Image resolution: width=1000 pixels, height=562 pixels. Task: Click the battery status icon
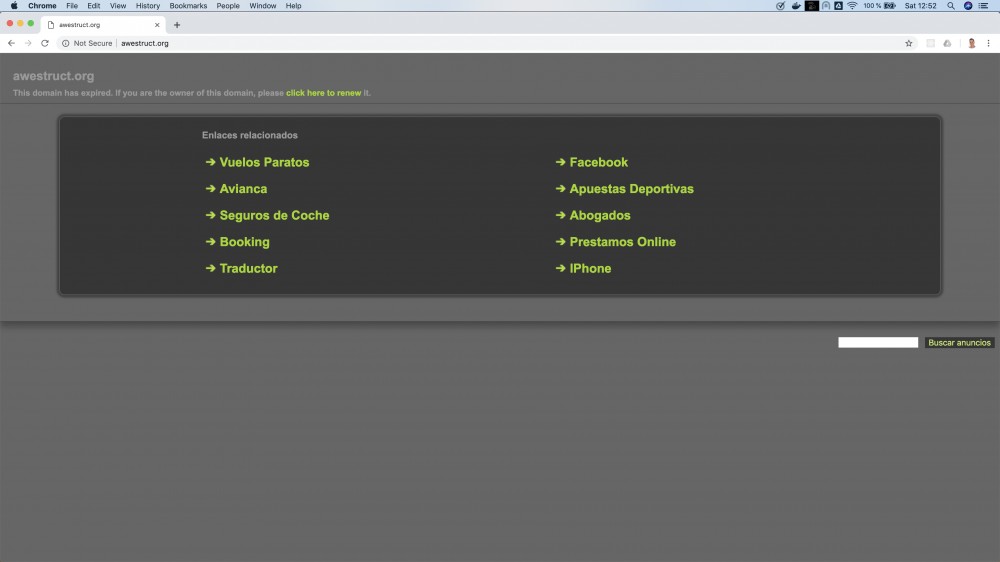pyautogui.click(x=890, y=6)
